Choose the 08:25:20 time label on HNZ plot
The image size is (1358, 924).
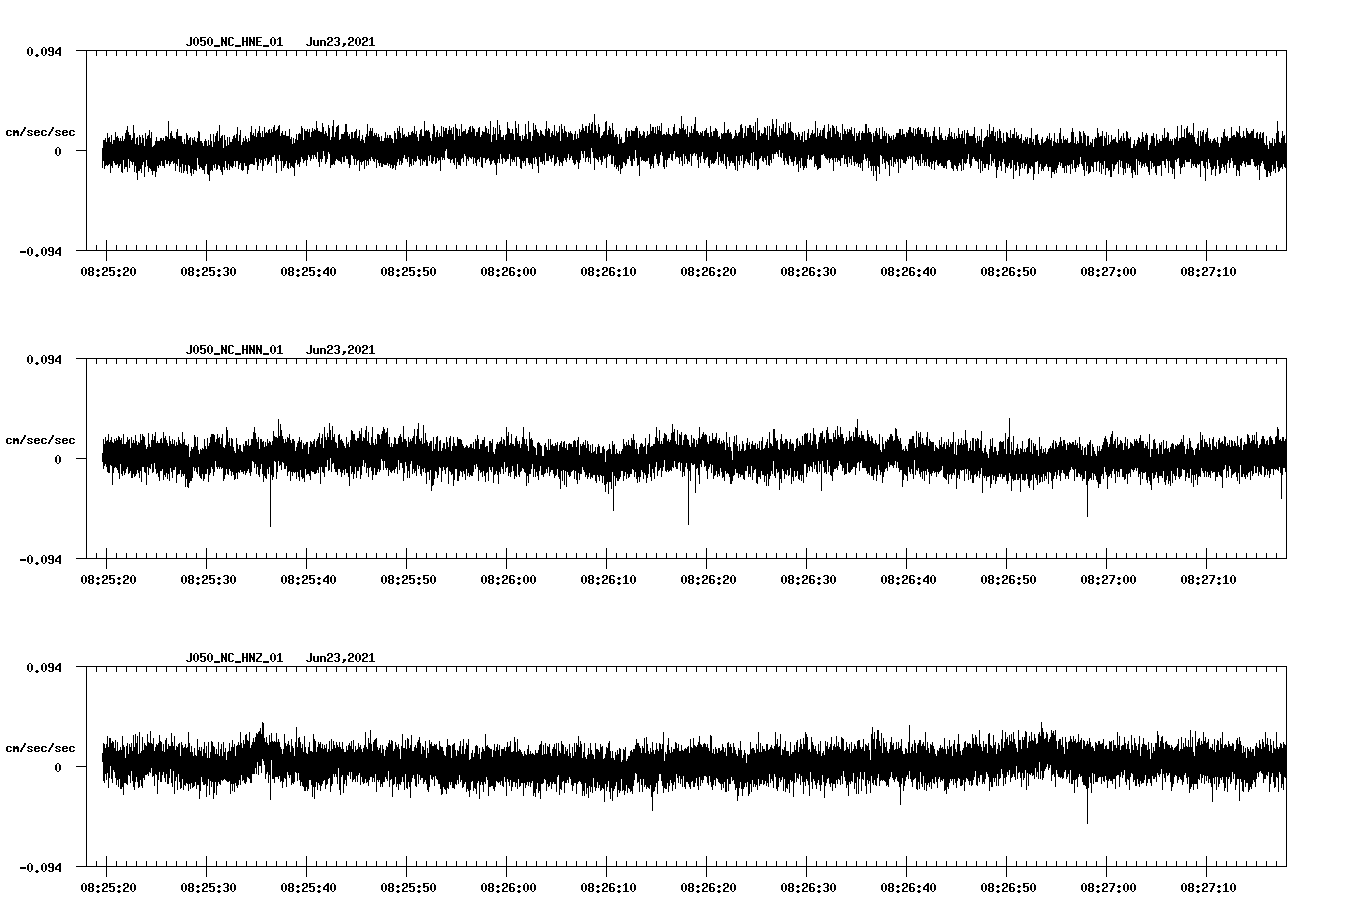coord(108,888)
